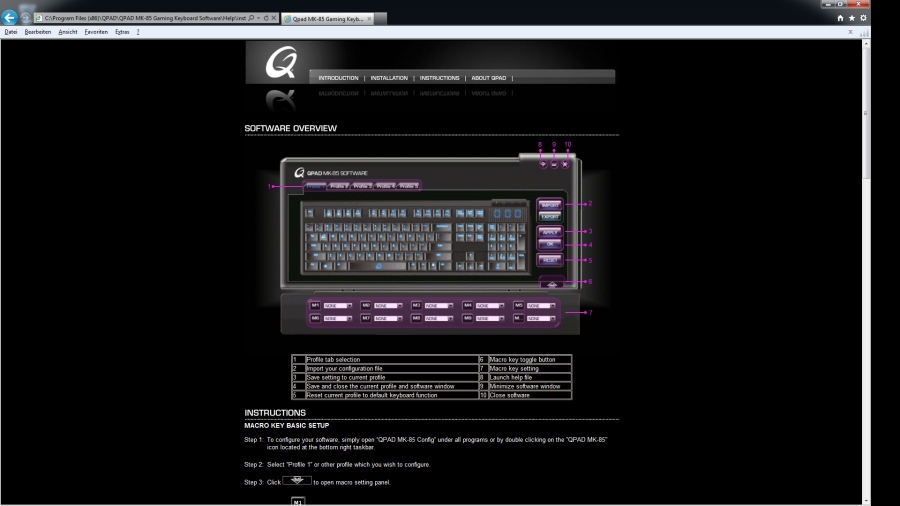Image resolution: width=900 pixels, height=506 pixels.
Task: Open the address bar autocomplete dropdown arrow
Action: [258, 18]
